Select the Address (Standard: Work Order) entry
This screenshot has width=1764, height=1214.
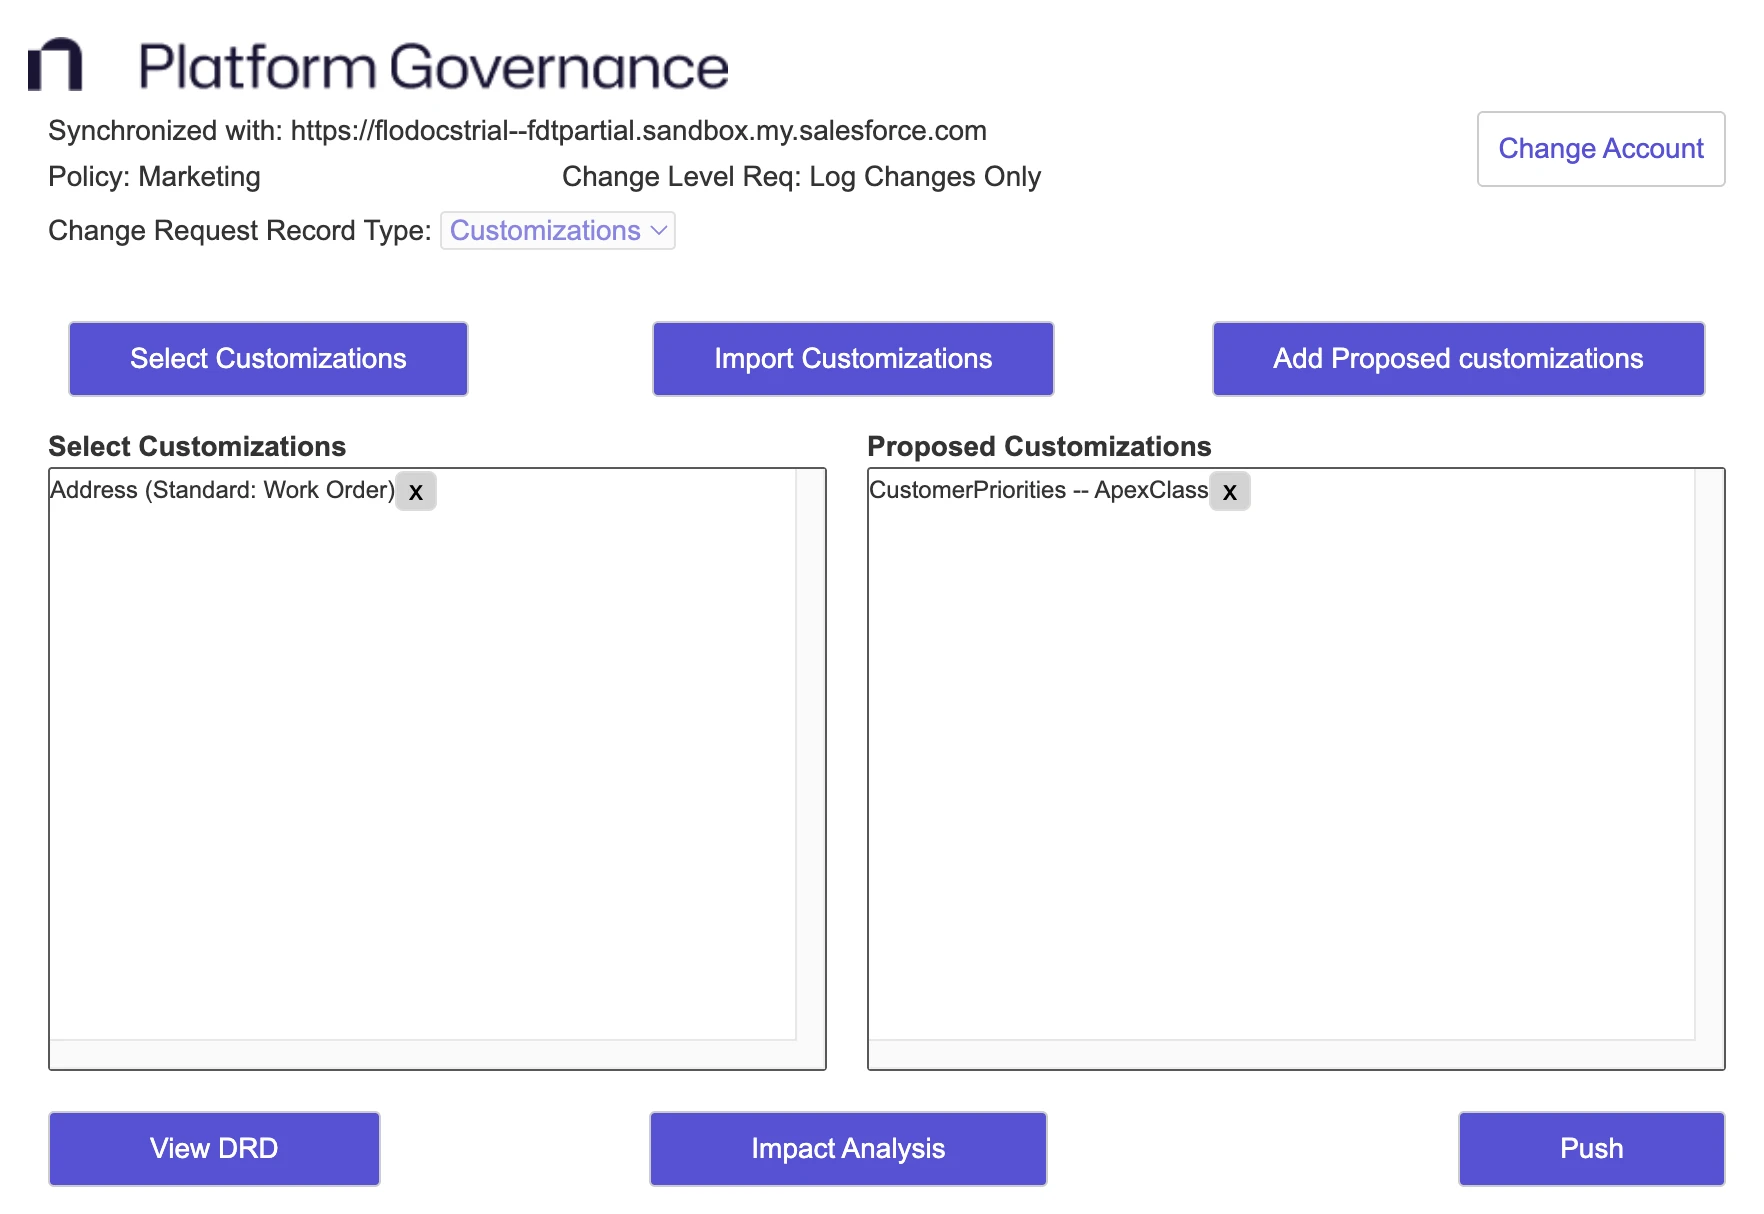(222, 490)
